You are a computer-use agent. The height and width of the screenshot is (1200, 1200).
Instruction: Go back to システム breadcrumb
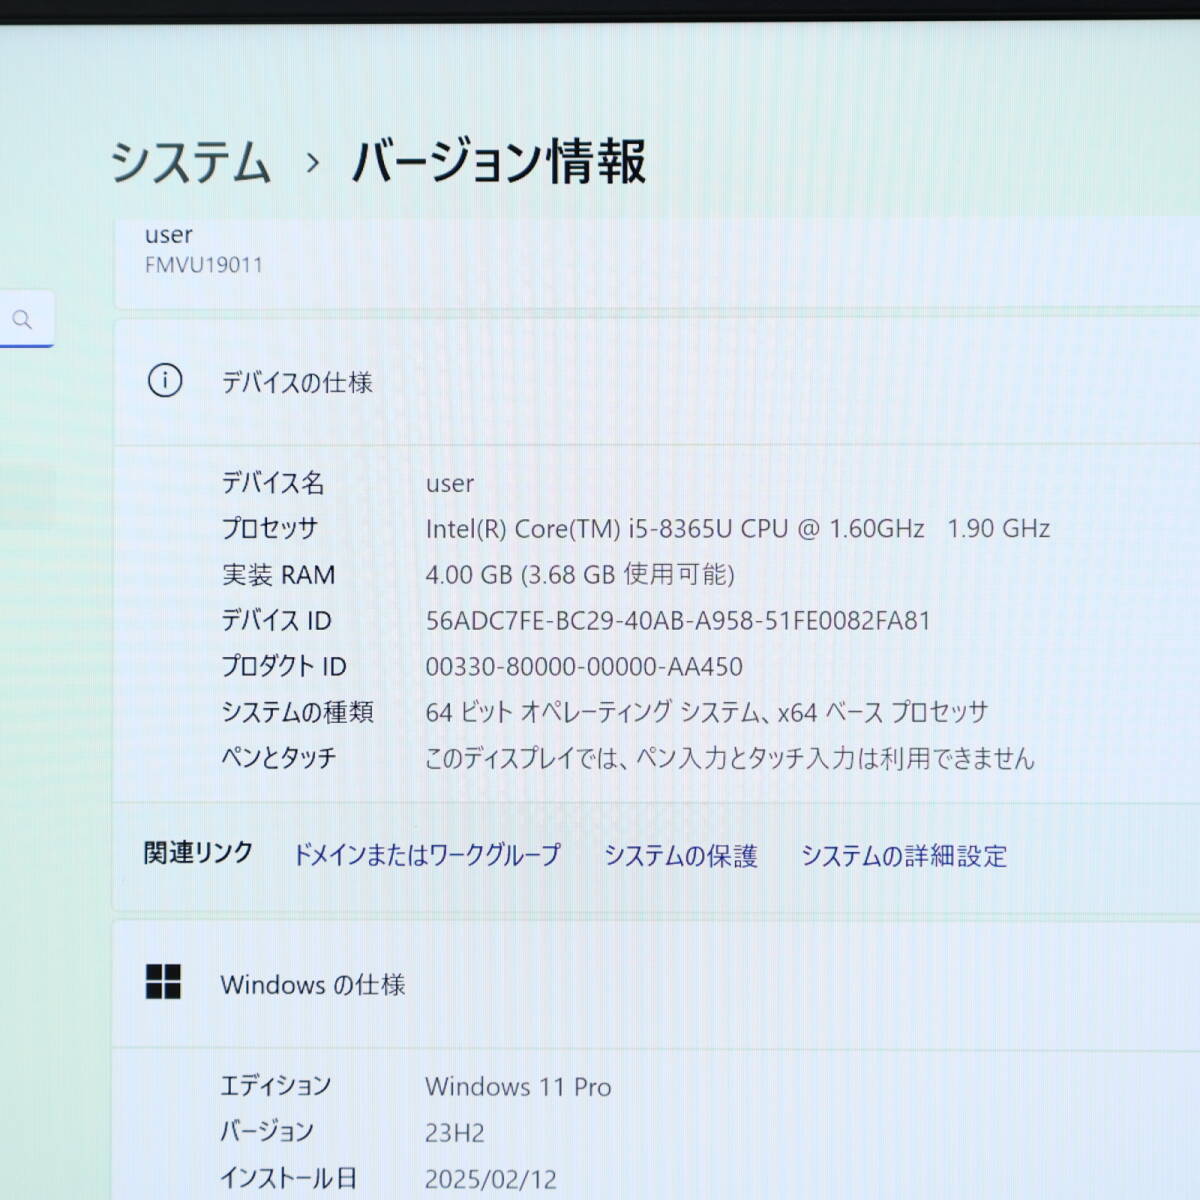point(190,162)
